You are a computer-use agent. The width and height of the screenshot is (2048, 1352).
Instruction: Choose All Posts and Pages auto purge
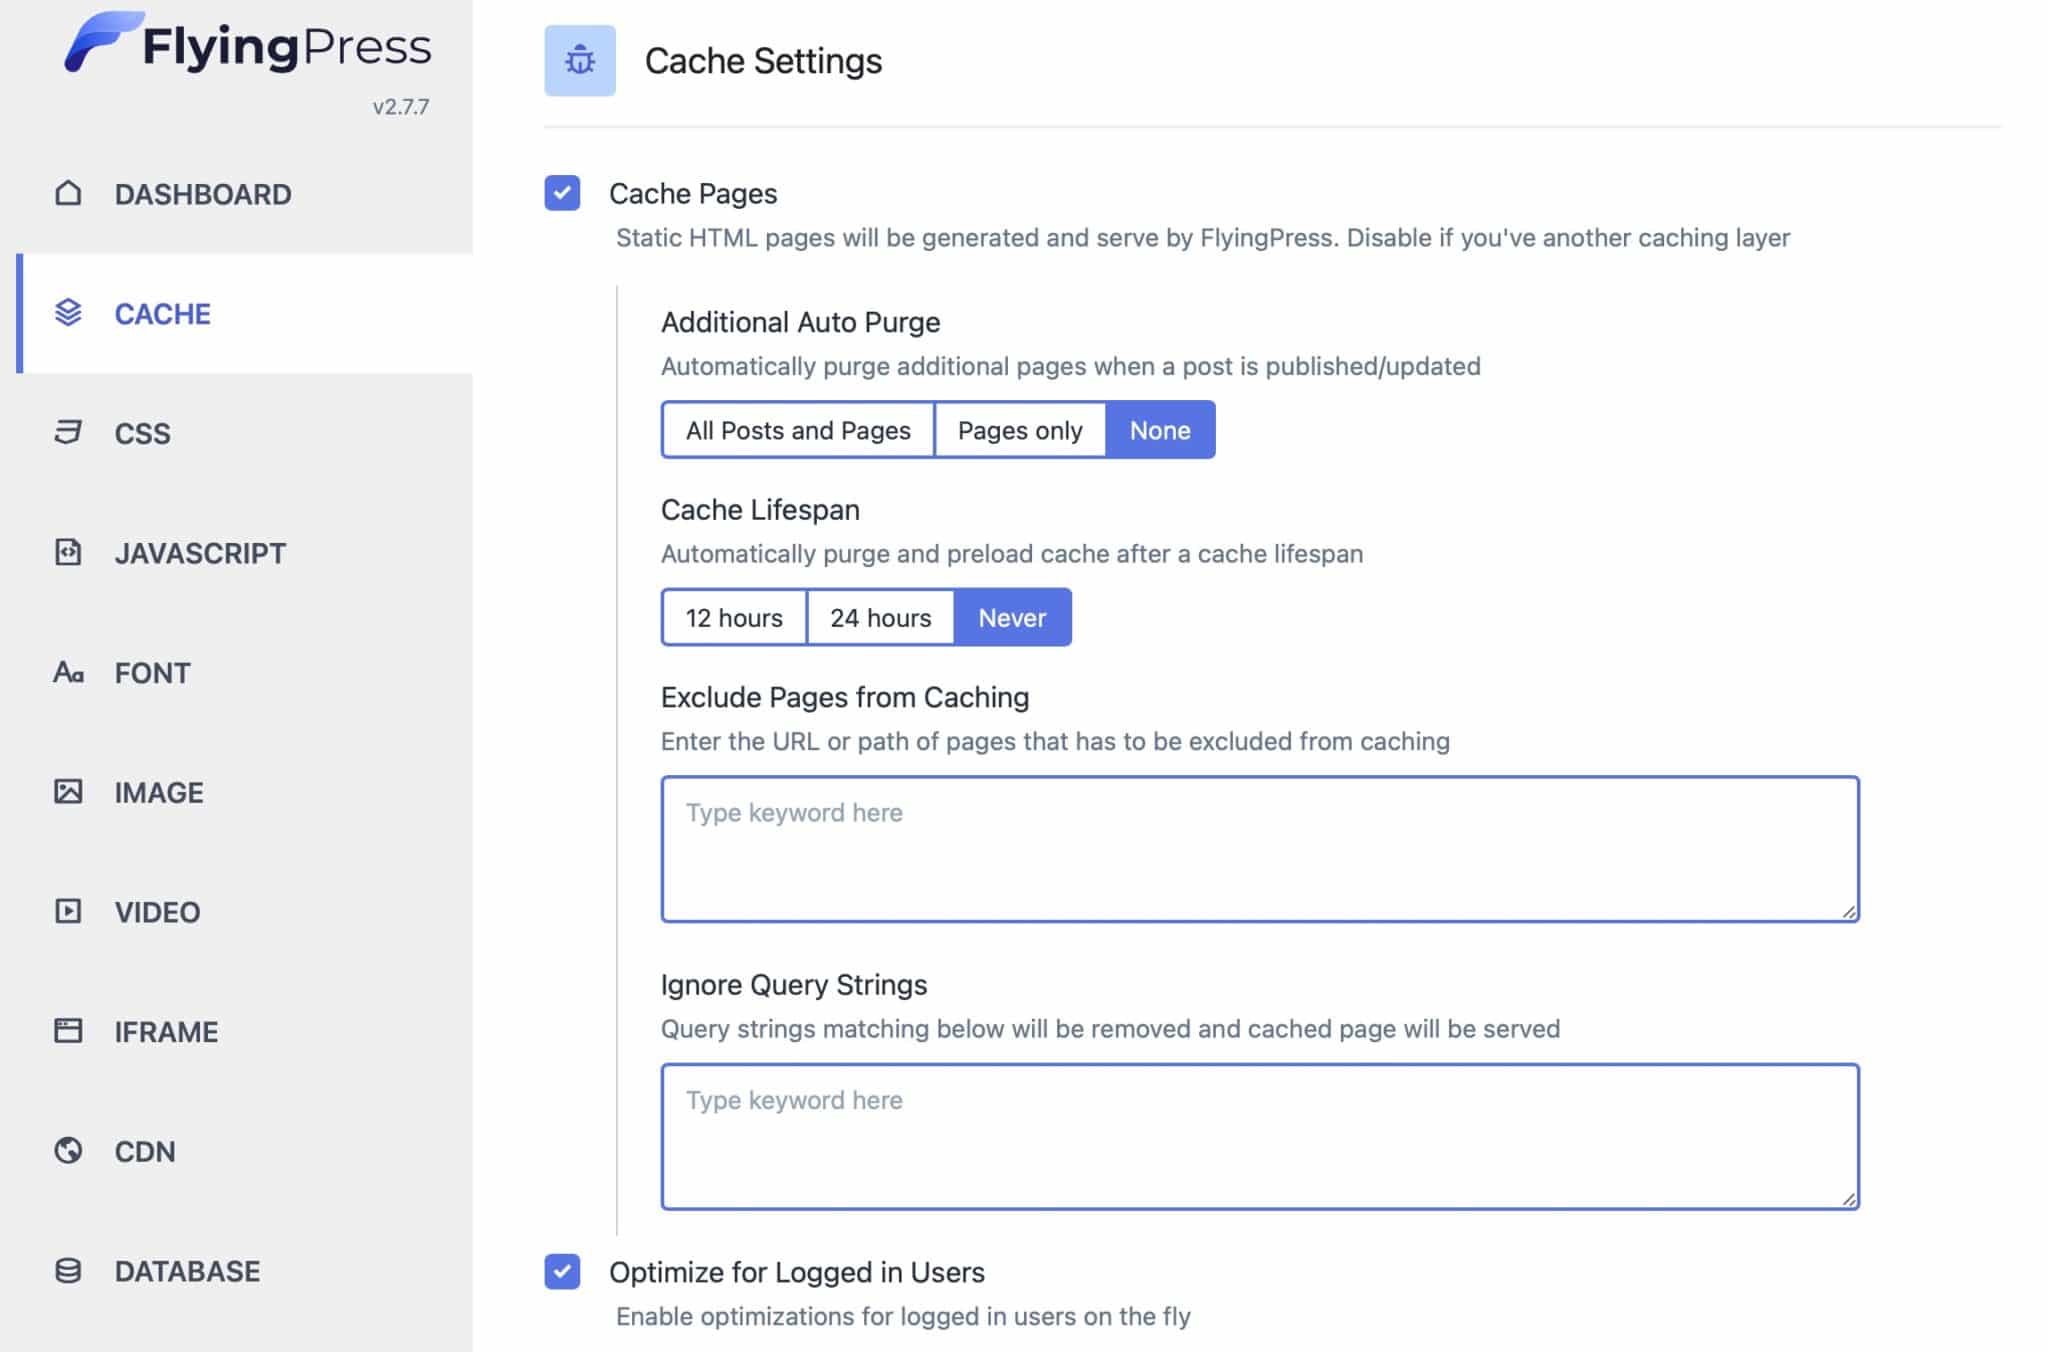click(x=798, y=430)
